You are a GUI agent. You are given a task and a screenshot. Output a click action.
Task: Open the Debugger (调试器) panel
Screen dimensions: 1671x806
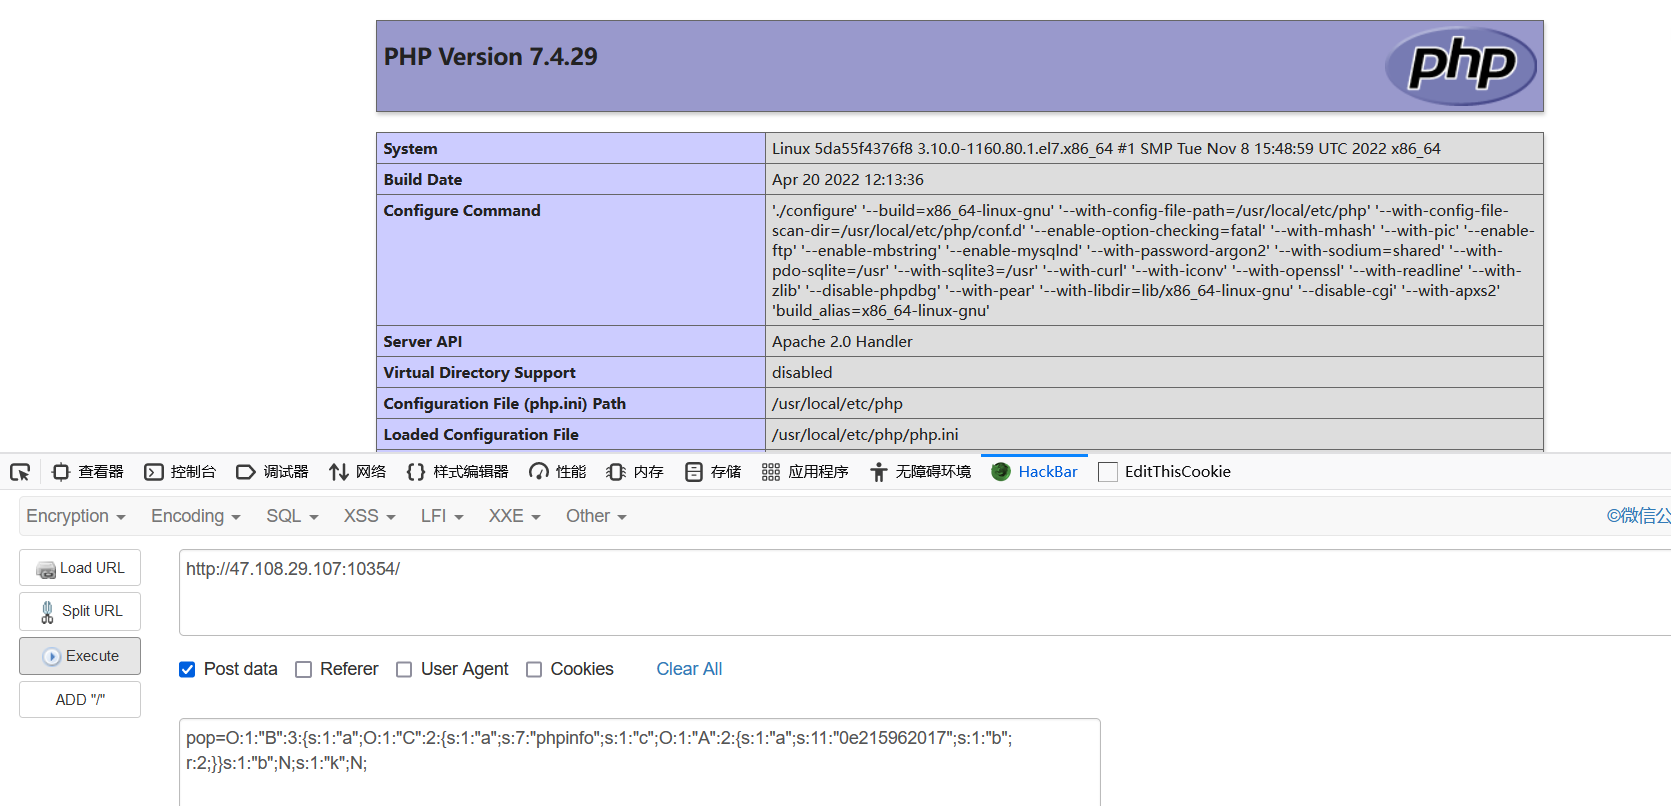click(x=272, y=472)
